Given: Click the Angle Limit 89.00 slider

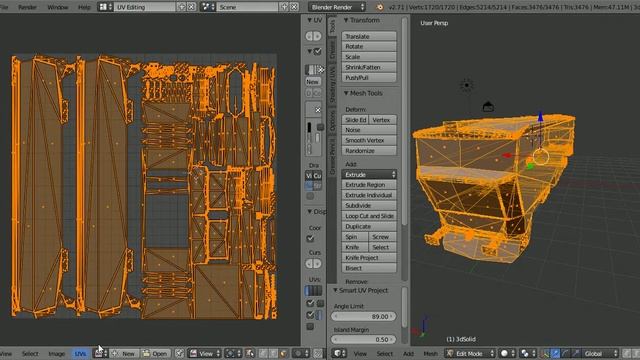Looking at the screenshot, I should [363, 316].
